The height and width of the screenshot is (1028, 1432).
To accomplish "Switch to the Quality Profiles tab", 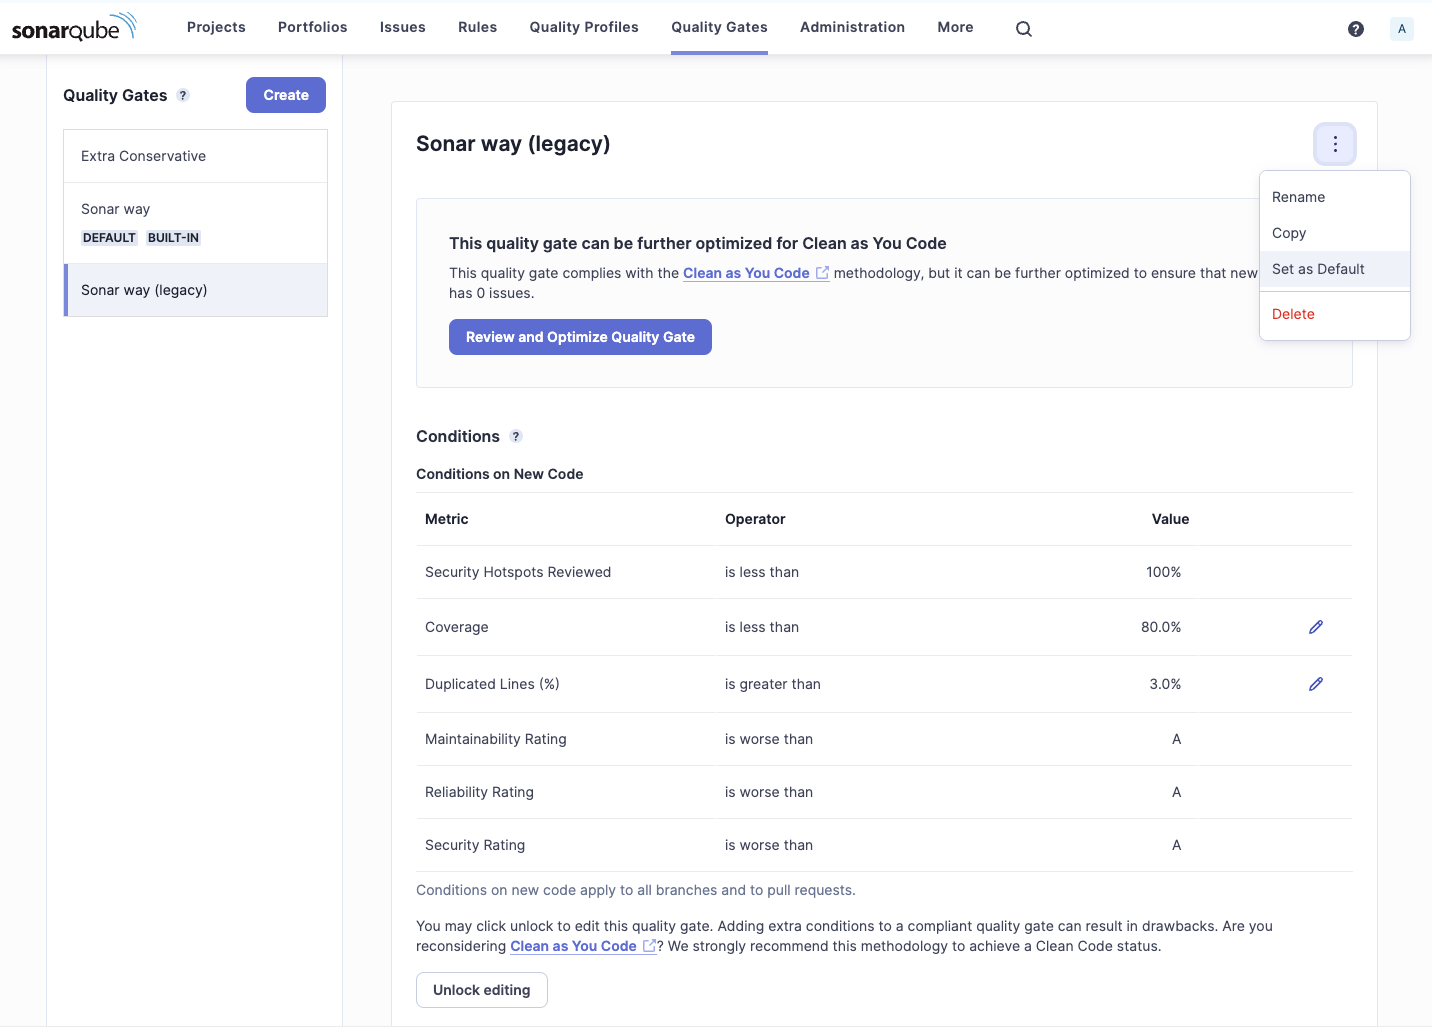I will [583, 28].
